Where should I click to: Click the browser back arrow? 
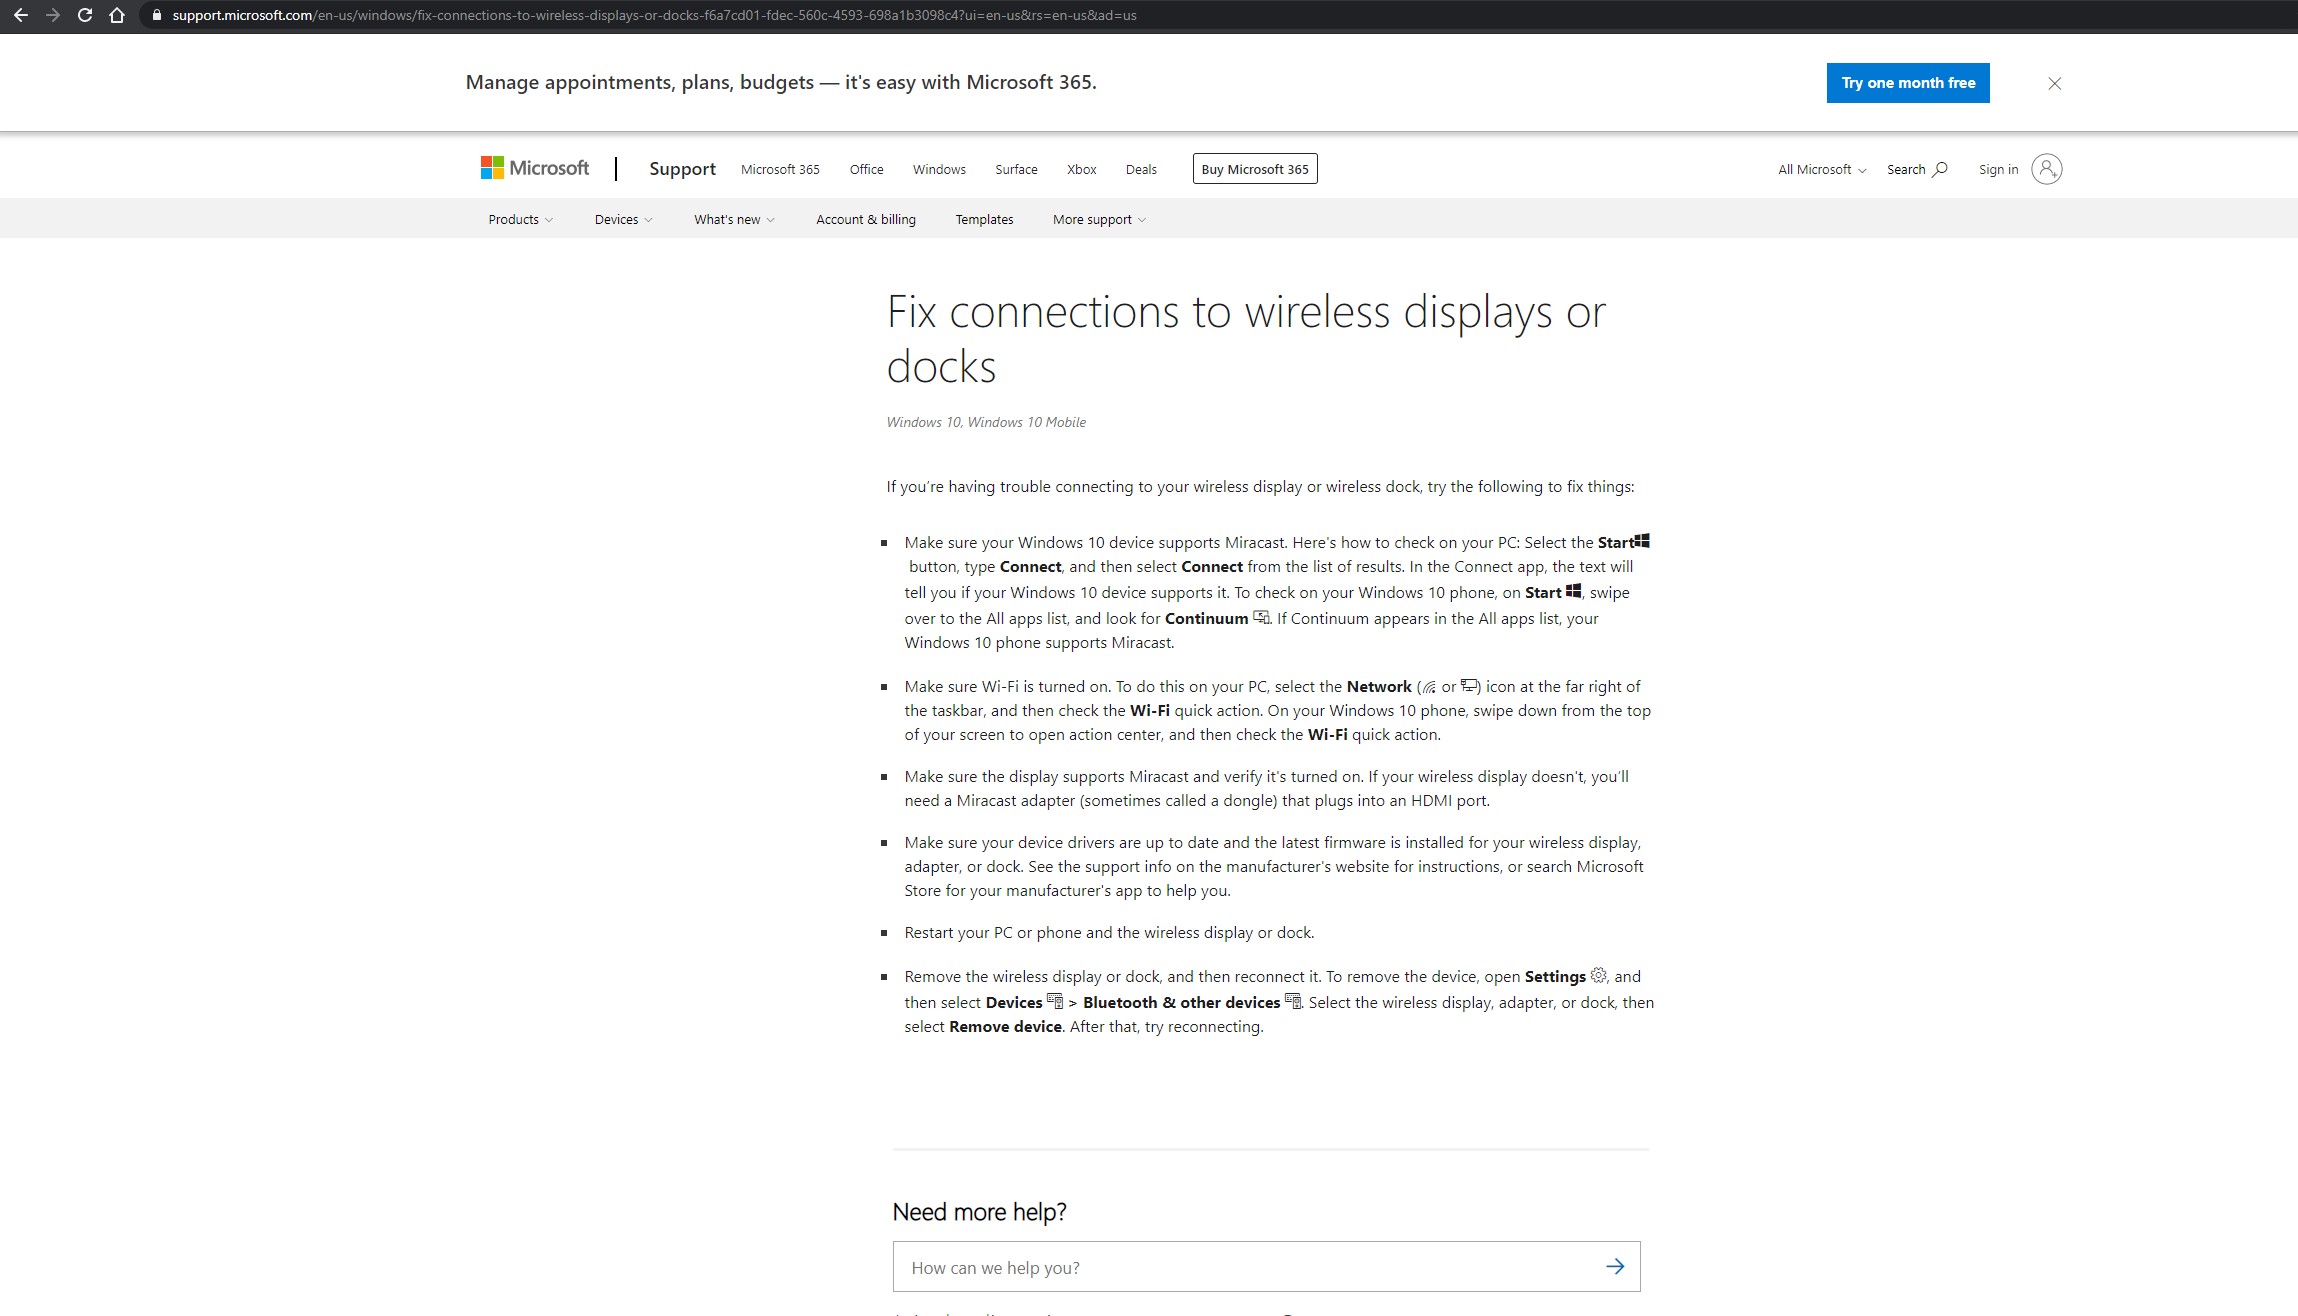pos(21,15)
